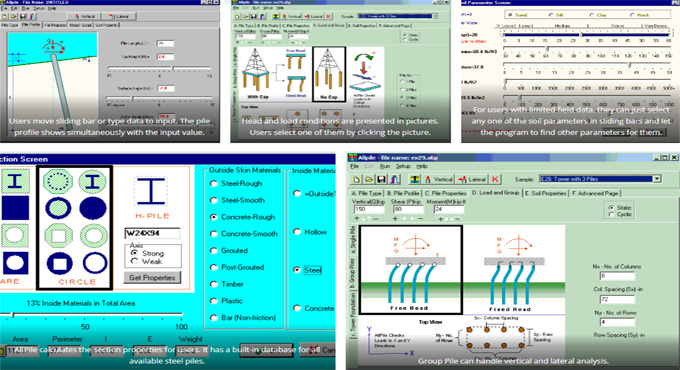Pick the No Cap tower picture
This screenshot has height=370, width=680.
click(329, 74)
